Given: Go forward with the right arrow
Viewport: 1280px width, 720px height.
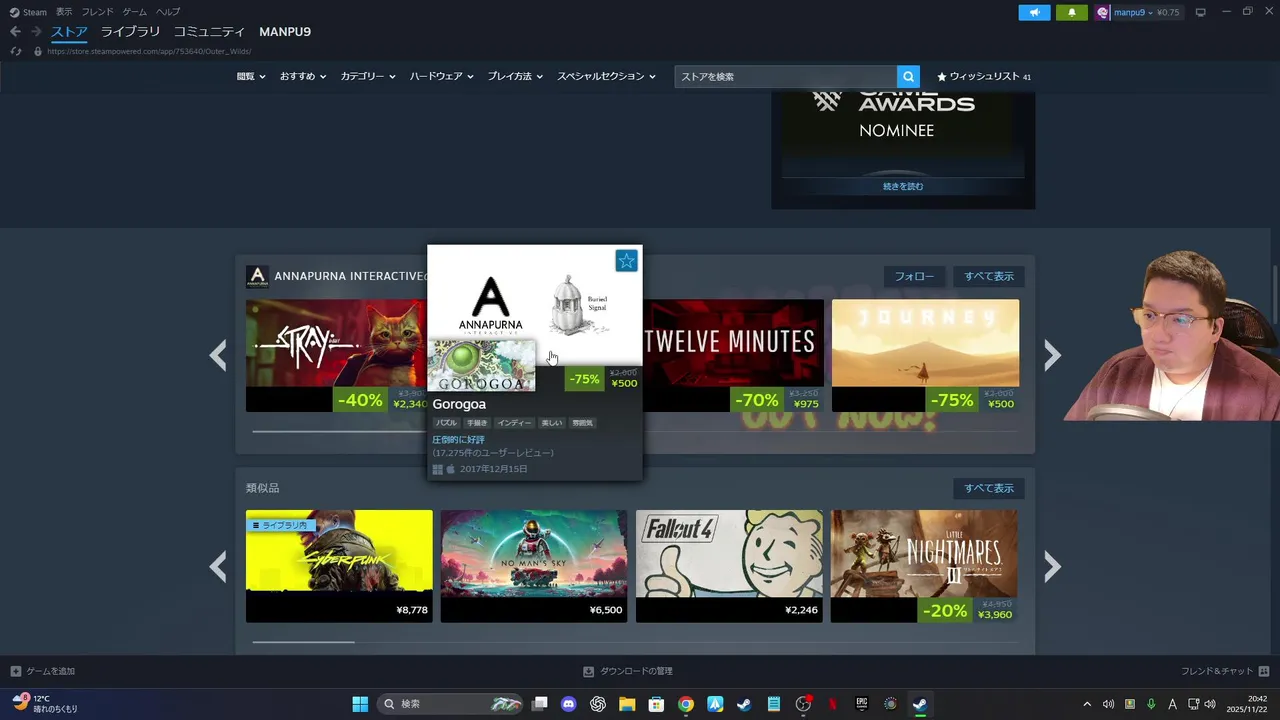Looking at the screenshot, I should [x=36, y=32].
